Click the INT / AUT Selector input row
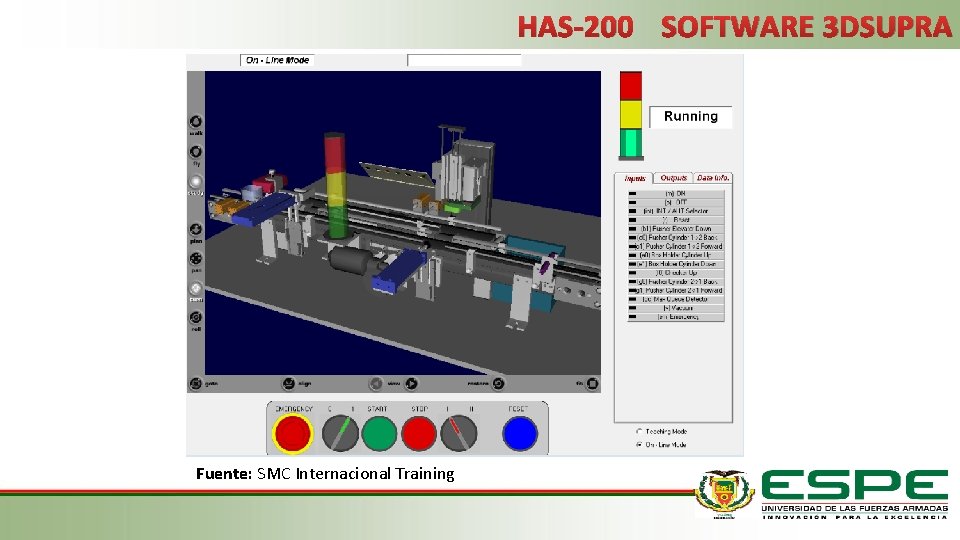 [x=676, y=211]
